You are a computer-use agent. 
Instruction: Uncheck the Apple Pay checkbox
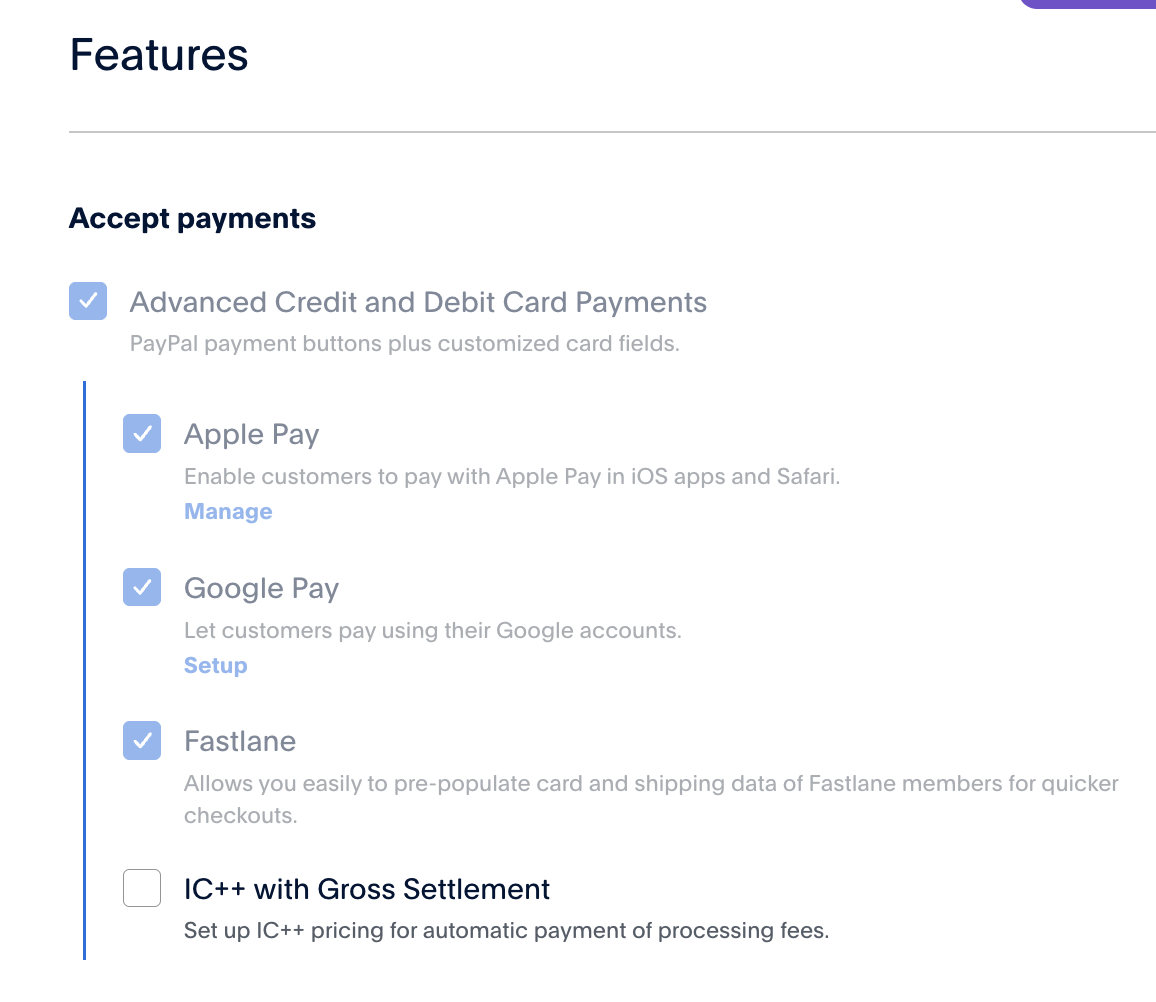pyautogui.click(x=142, y=434)
